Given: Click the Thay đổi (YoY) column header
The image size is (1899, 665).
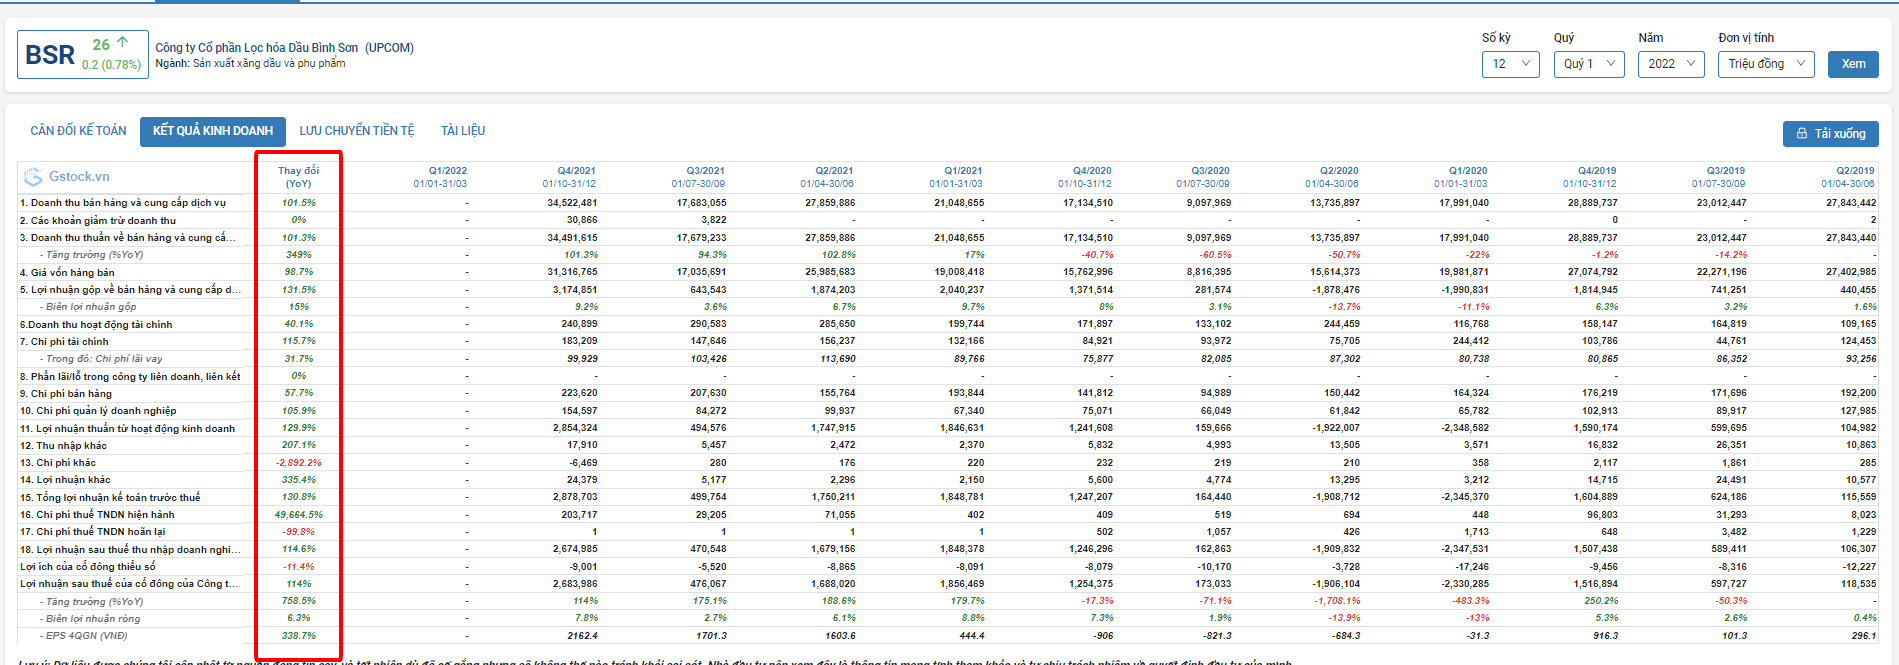Looking at the screenshot, I should click(298, 177).
